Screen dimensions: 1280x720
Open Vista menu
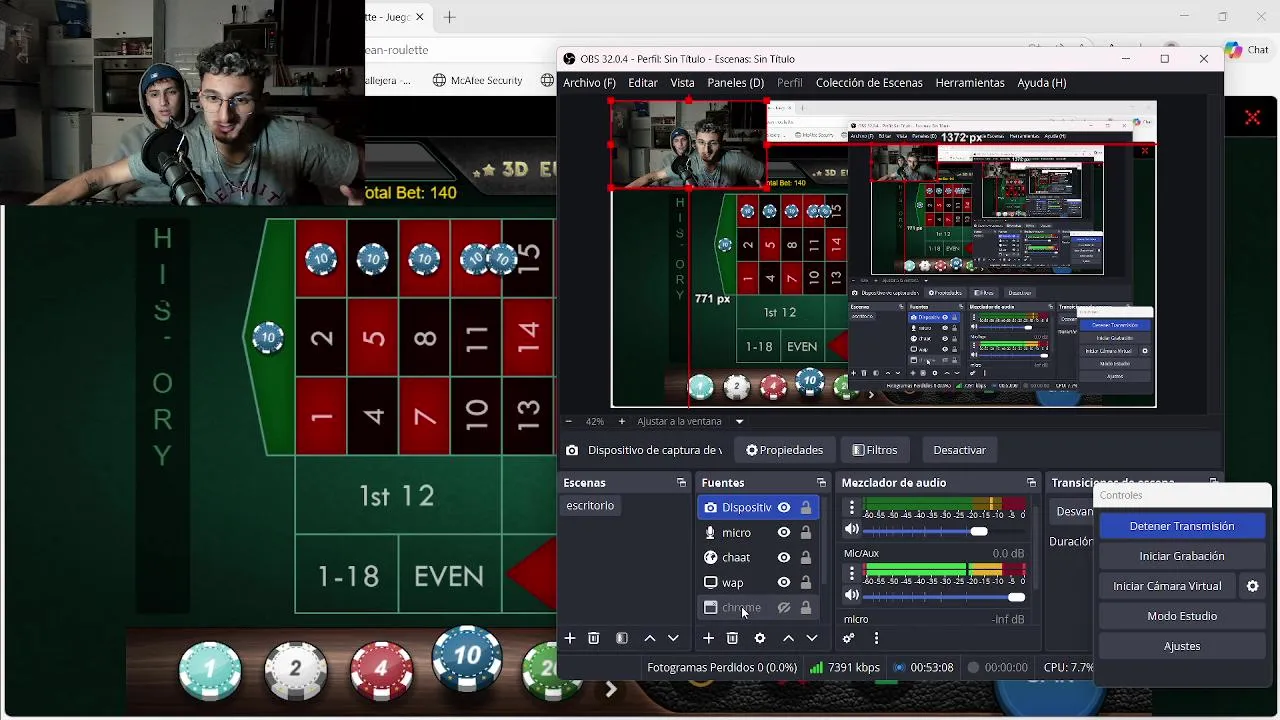(682, 83)
